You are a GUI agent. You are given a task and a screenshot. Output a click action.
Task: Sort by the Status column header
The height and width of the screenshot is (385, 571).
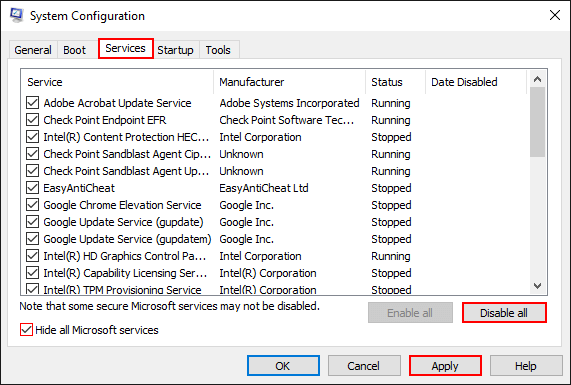[395, 82]
